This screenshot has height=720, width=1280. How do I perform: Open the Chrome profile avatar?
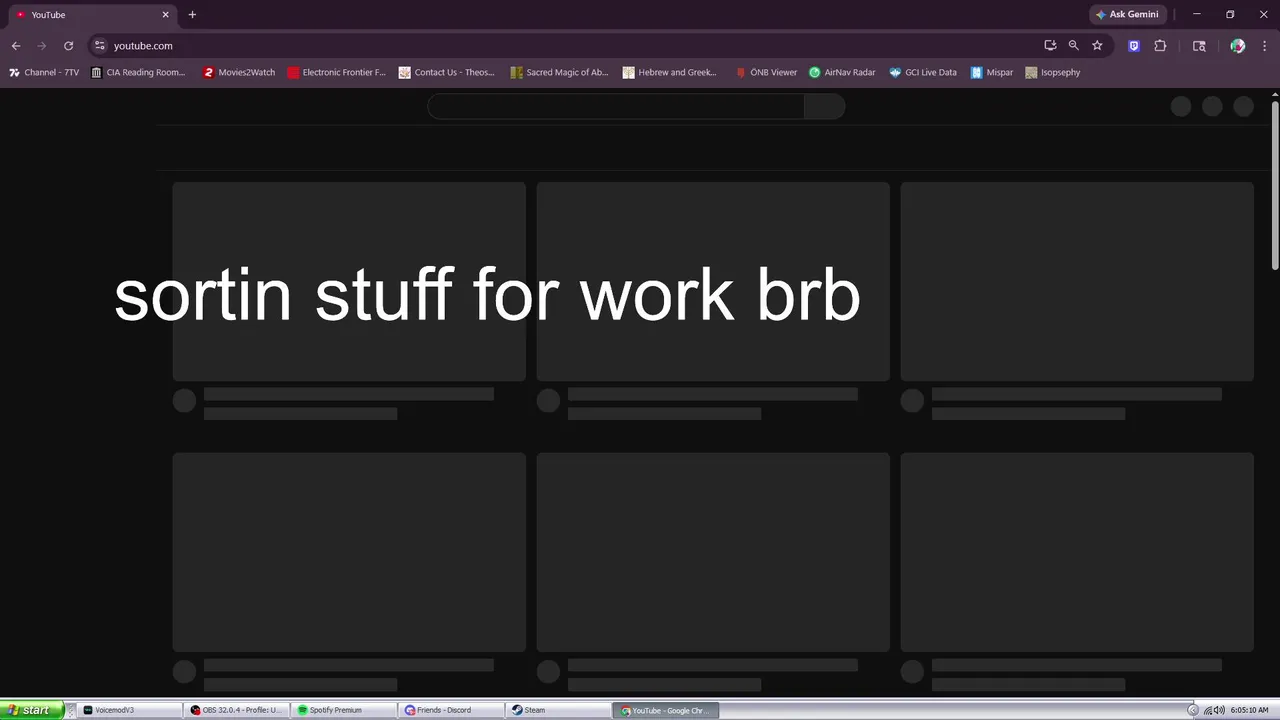click(x=1238, y=46)
